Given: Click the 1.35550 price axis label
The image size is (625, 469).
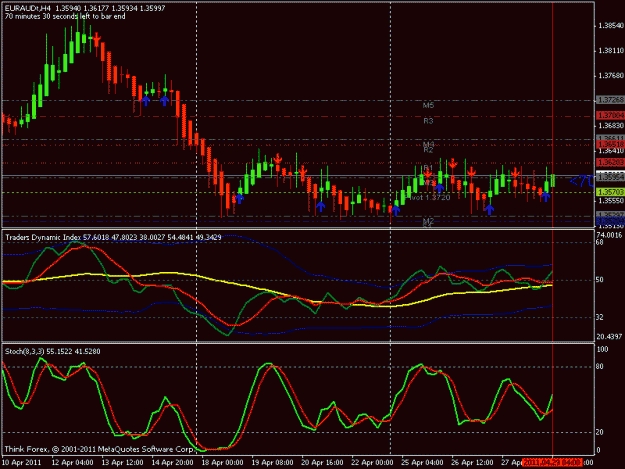Looking at the screenshot, I should coord(610,201).
